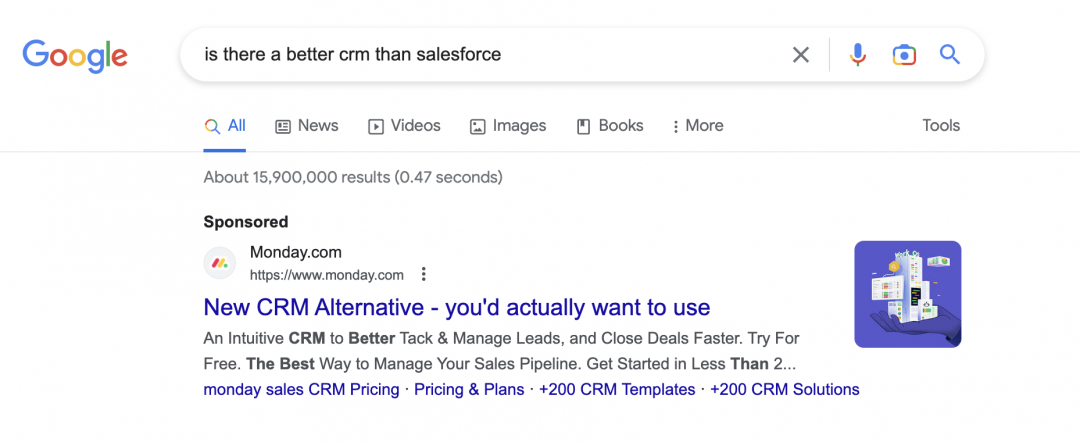
Task: Switch to the Images tab
Action: [508, 126]
